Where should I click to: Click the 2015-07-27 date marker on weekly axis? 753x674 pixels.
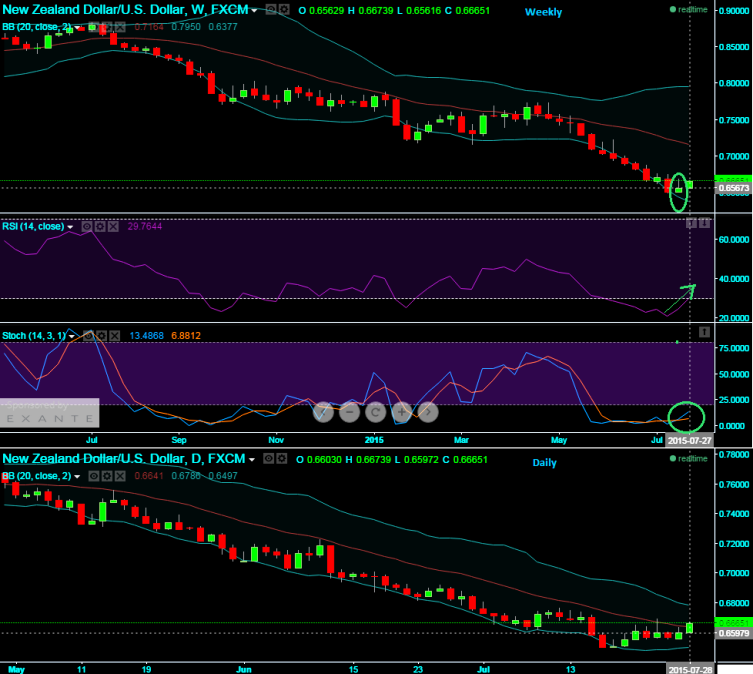[690, 439]
